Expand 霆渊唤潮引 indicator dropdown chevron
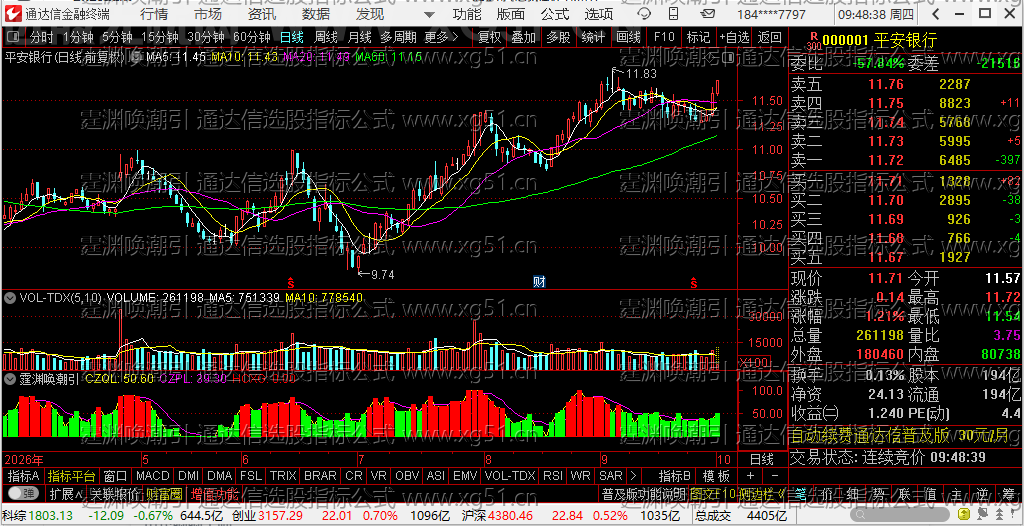 [10, 378]
